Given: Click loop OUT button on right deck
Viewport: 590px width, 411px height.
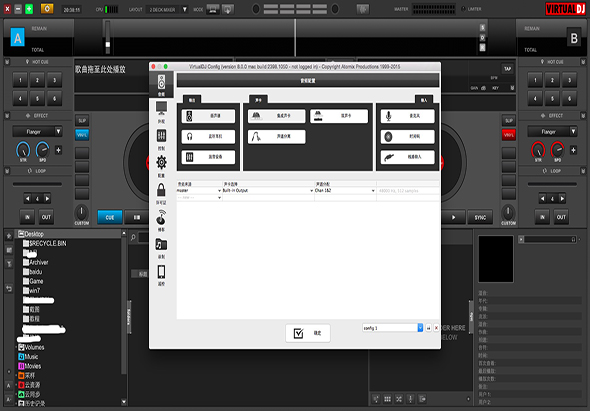Looking at the screenshot, I should point(561,217).
